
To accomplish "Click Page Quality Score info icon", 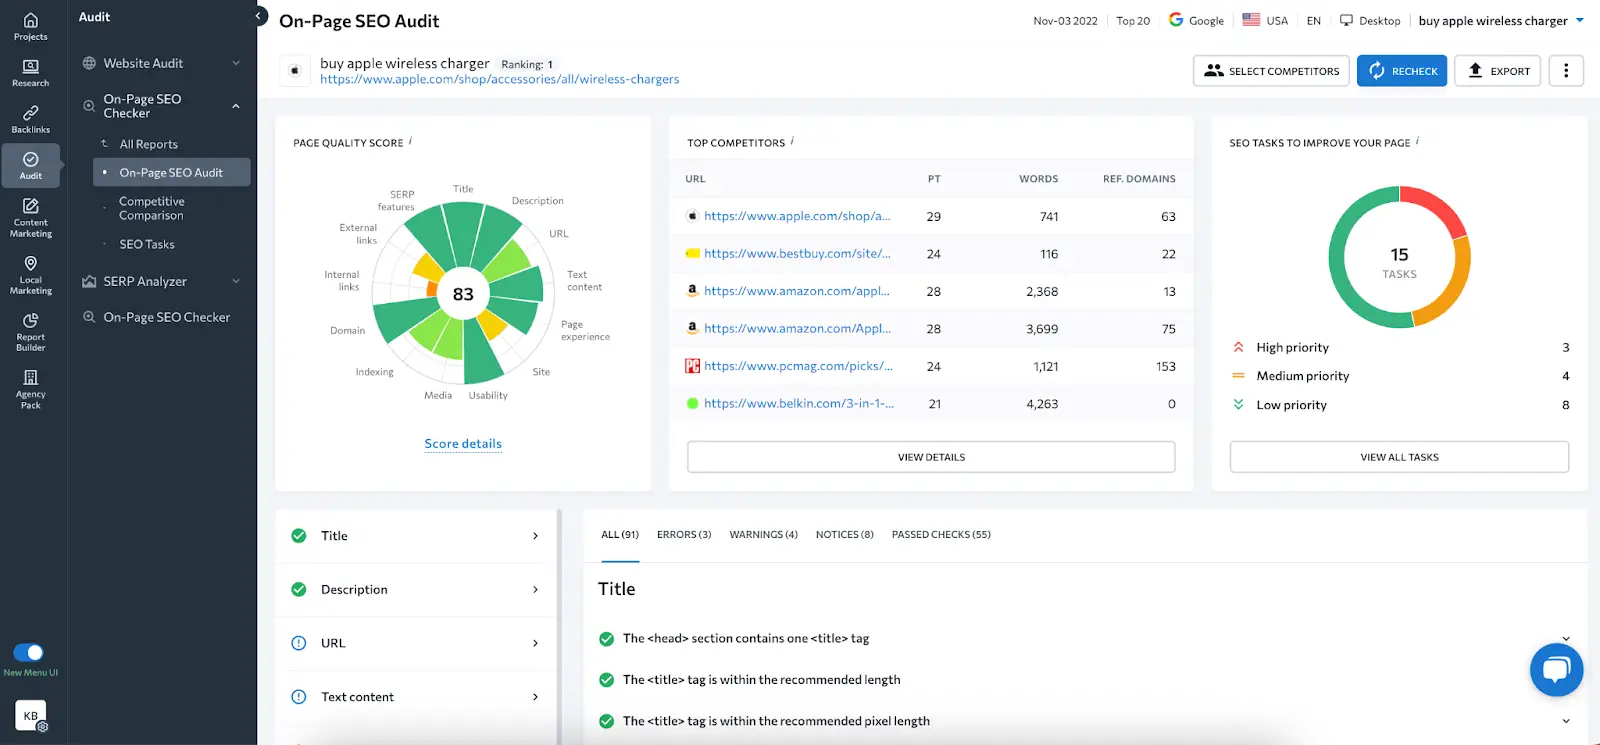I will tap(410, 141).
